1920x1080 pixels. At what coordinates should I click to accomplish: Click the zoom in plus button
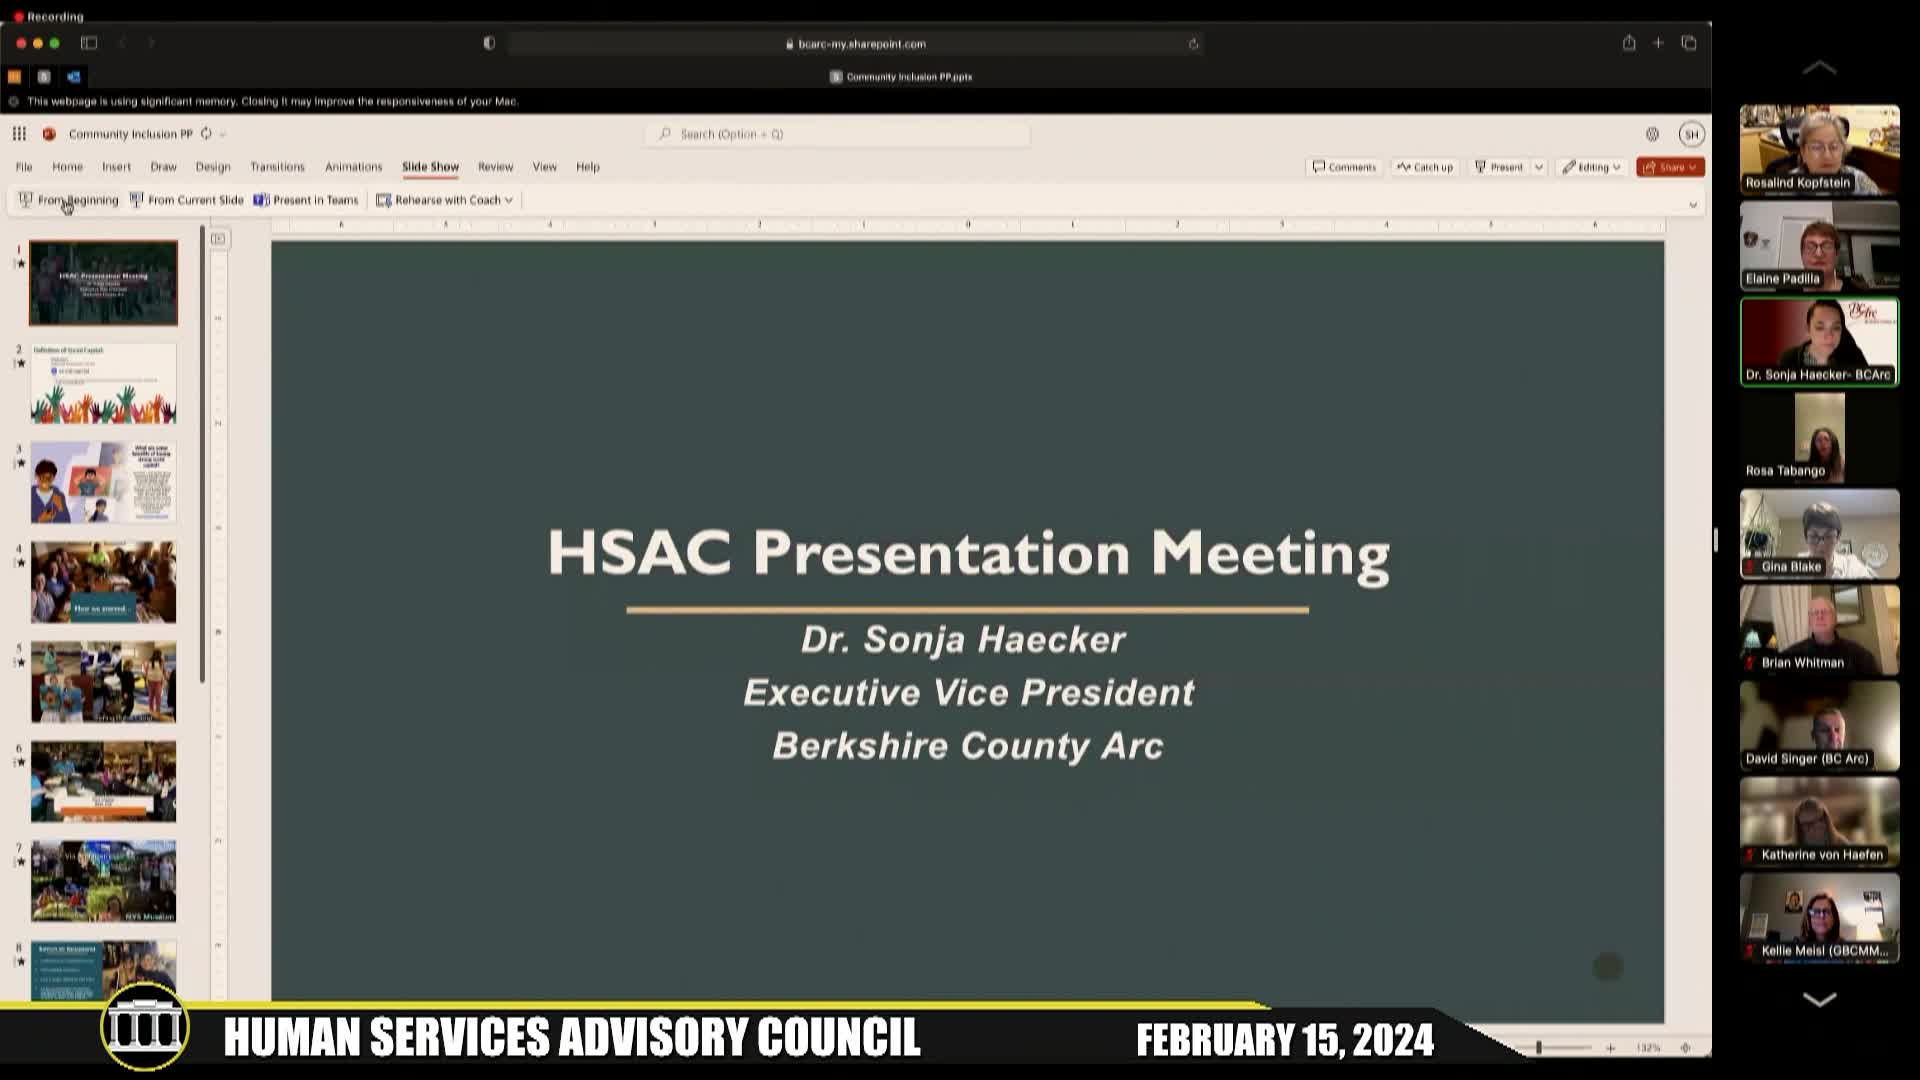point(1610,1048)
